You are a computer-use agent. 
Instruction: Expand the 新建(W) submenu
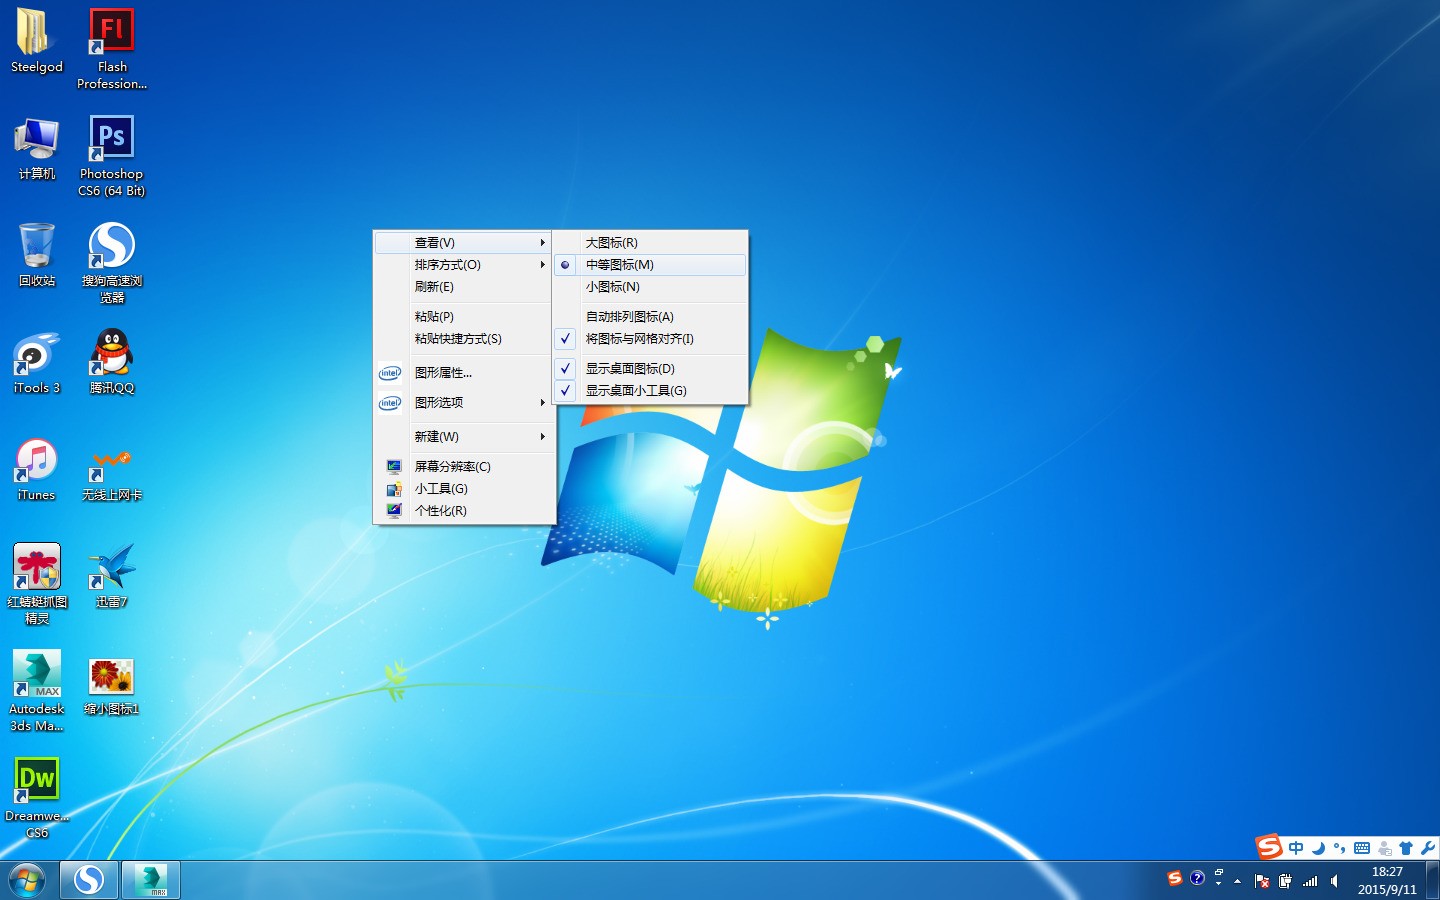coord(464,437)
